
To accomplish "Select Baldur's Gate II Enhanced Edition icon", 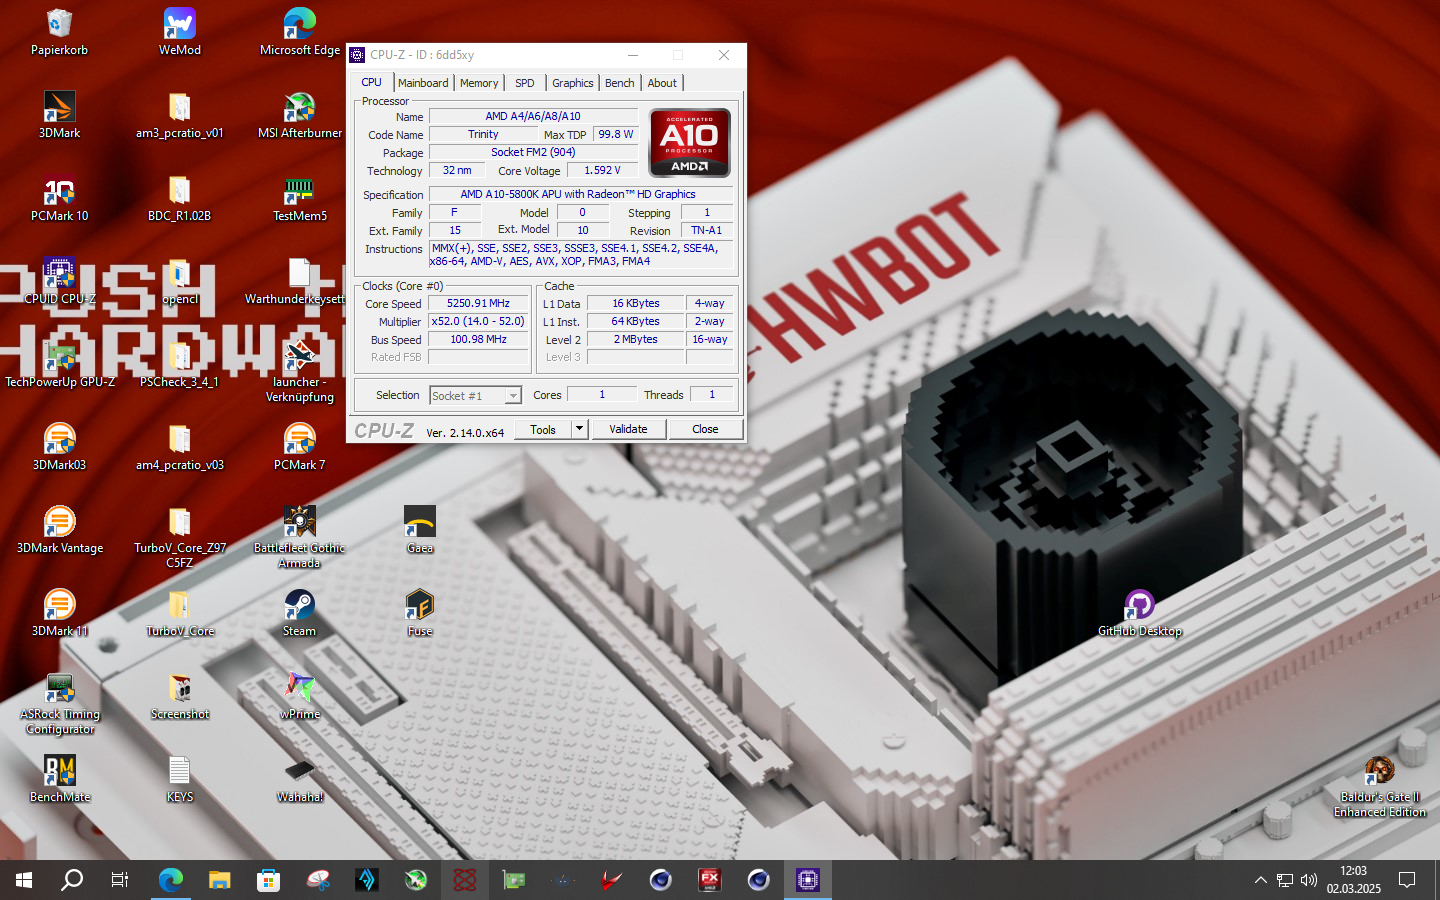I will click(x=1380, y=787).
